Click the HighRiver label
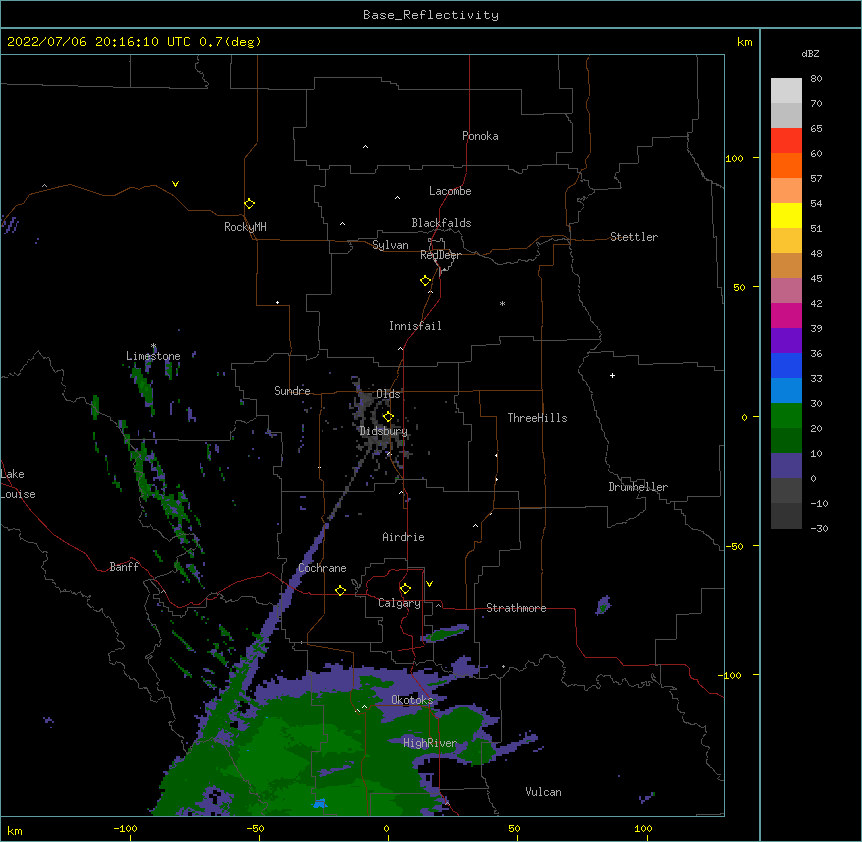 (x=430, y=743)
